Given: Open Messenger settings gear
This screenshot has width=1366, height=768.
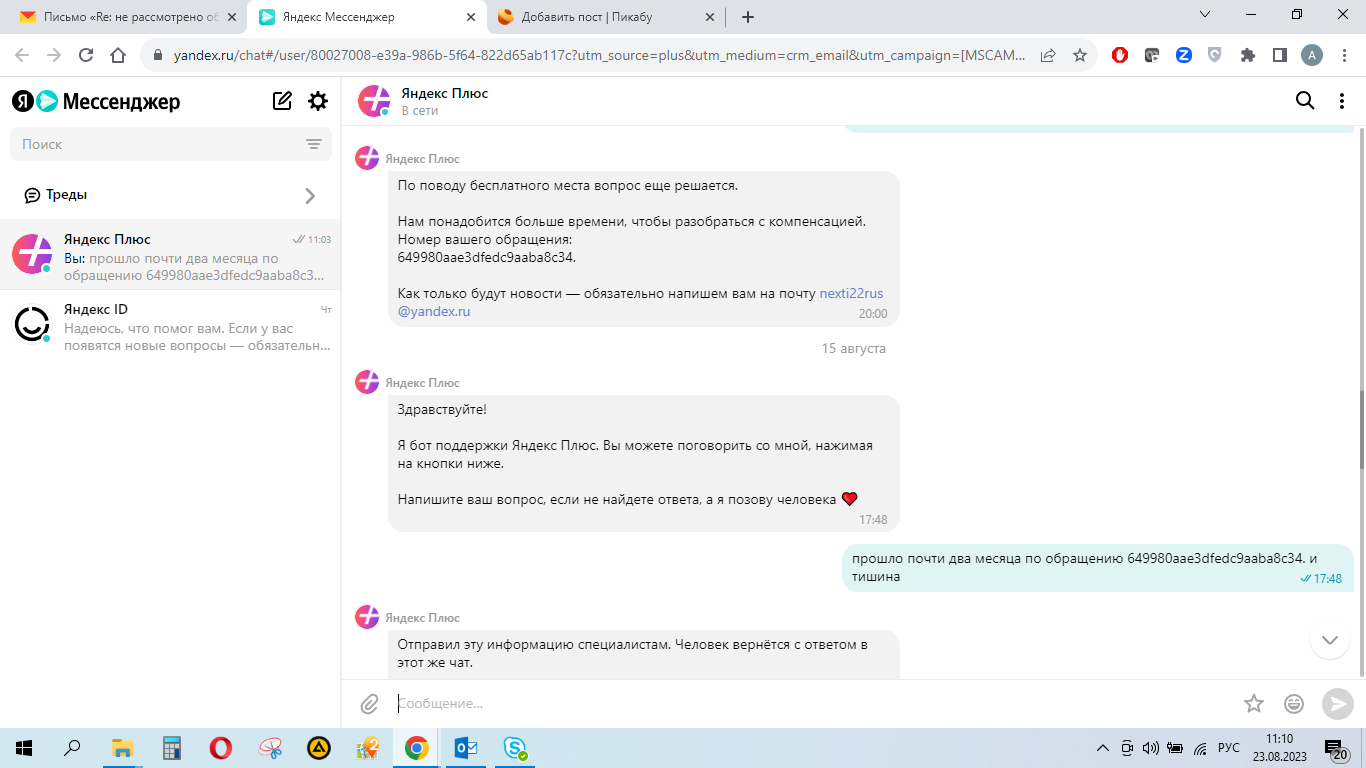Looking at the screenshot, I should [318, 101].
